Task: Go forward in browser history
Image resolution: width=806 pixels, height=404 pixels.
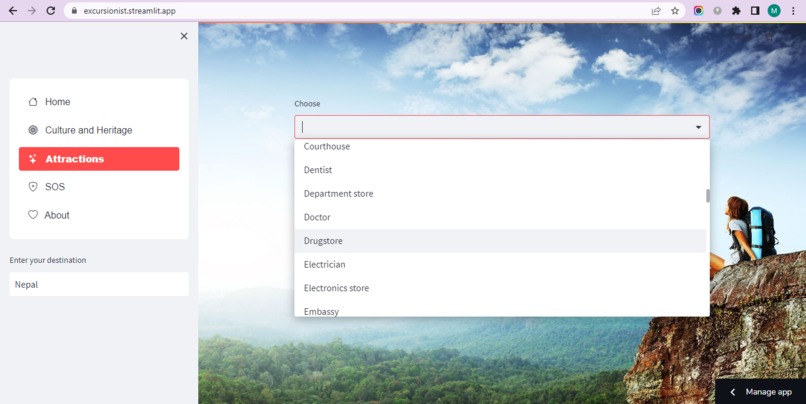Action: coord(32,11)
